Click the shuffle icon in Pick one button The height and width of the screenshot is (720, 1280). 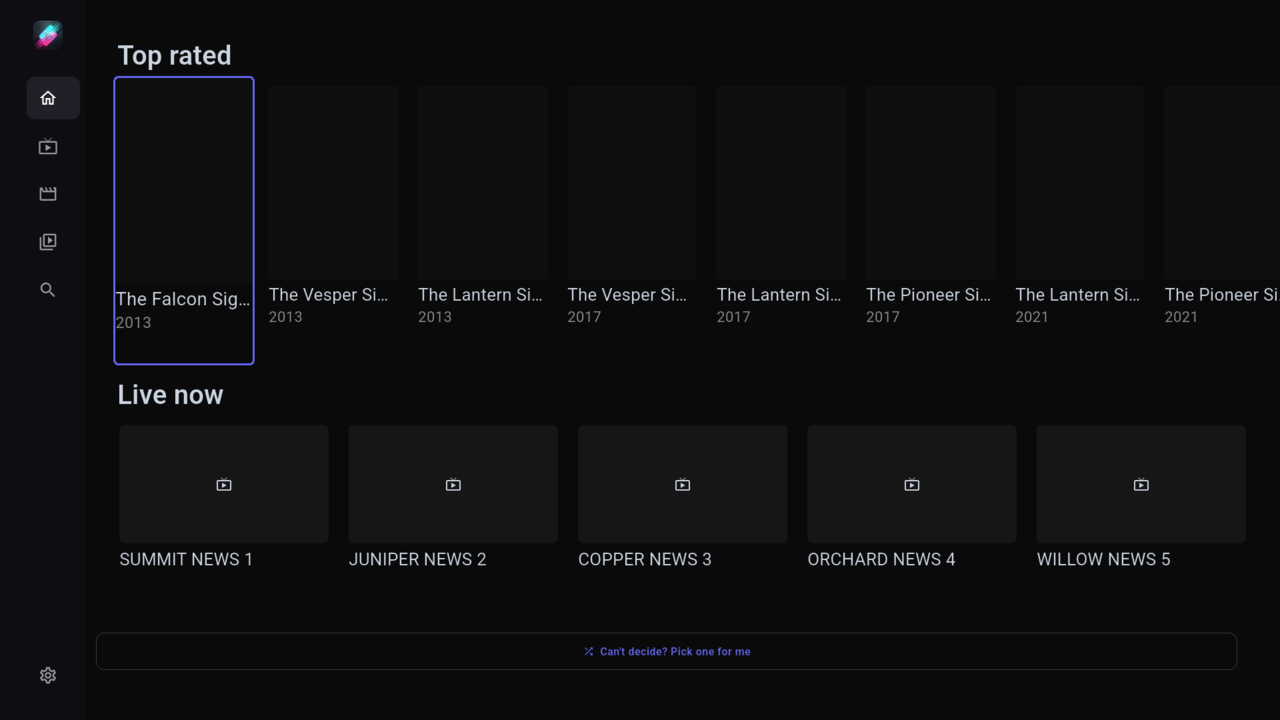(589, 651)
